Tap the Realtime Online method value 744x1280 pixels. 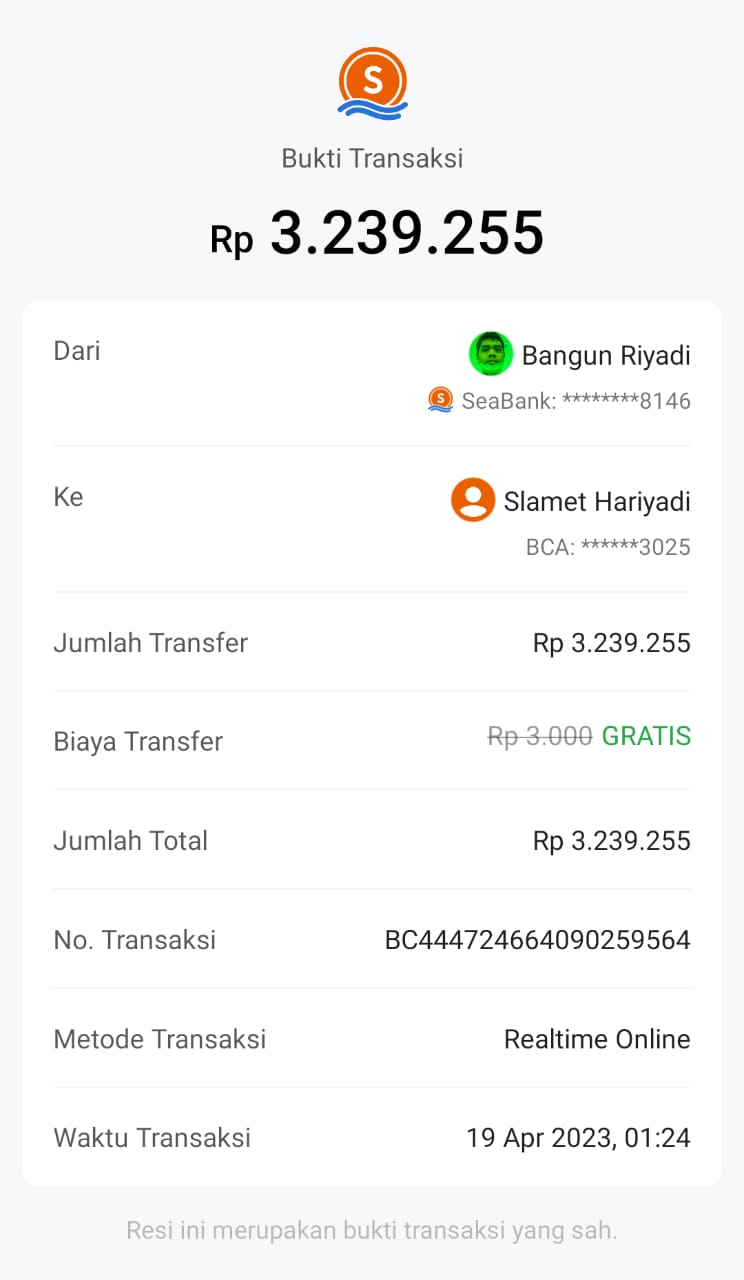pos(597,1039)
